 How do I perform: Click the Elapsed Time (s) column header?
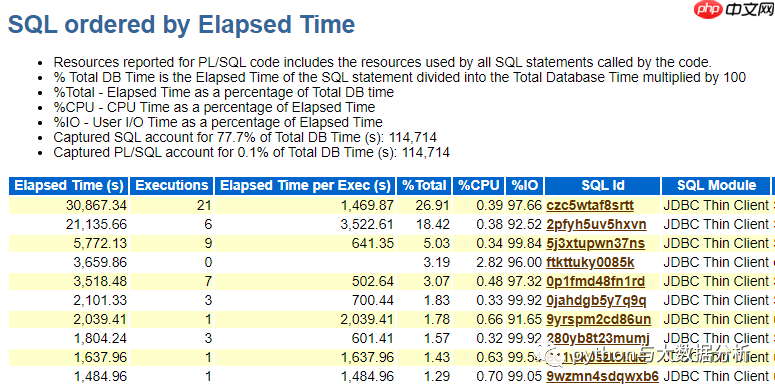point(69,186)
